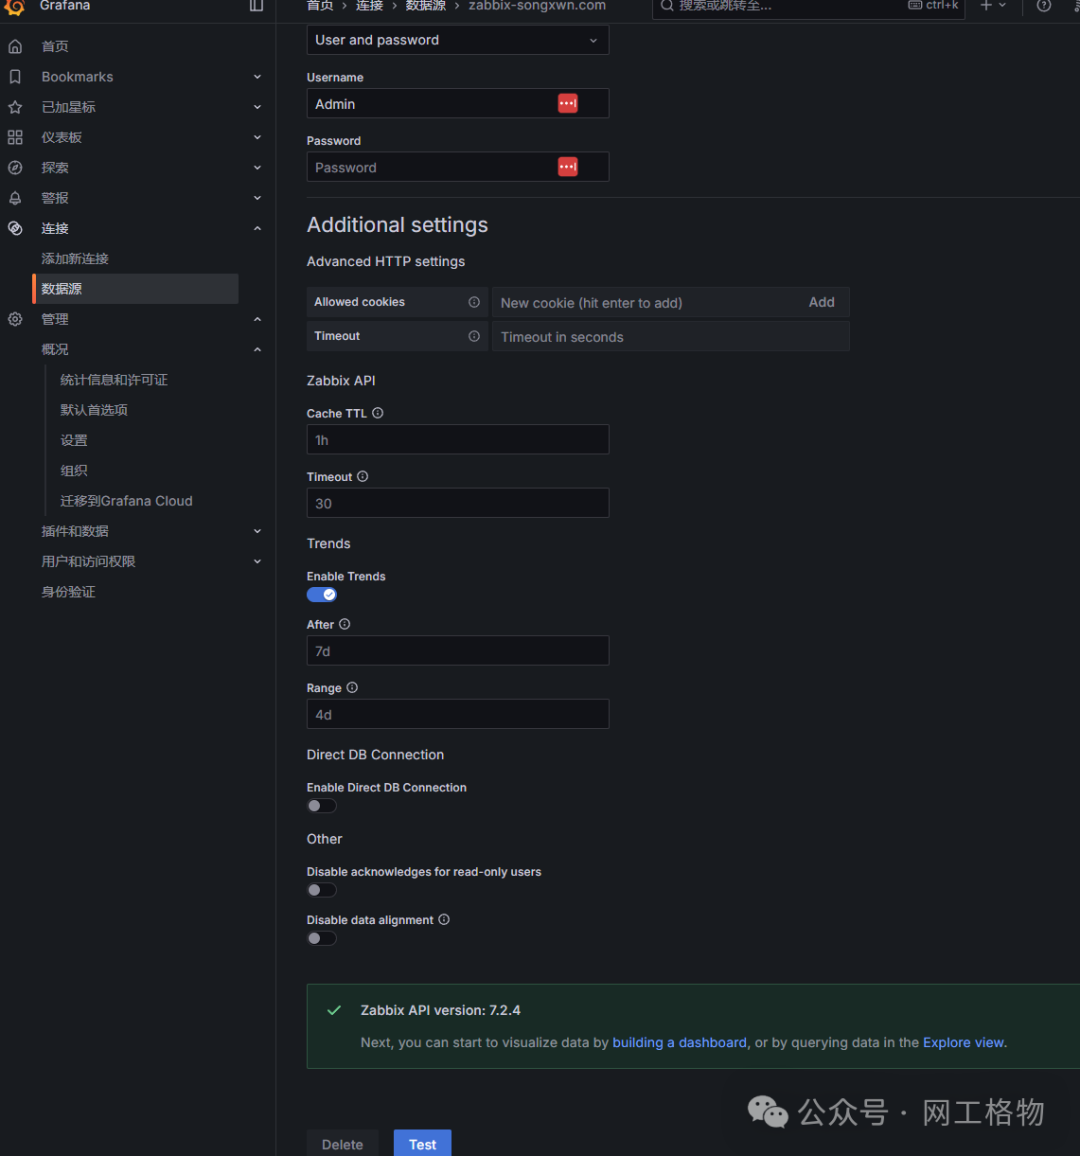Open 迁移到Grafana Cloud menu item
Image resolution: width=1080 pixels, height=1156 pixels.
[126, 501]
